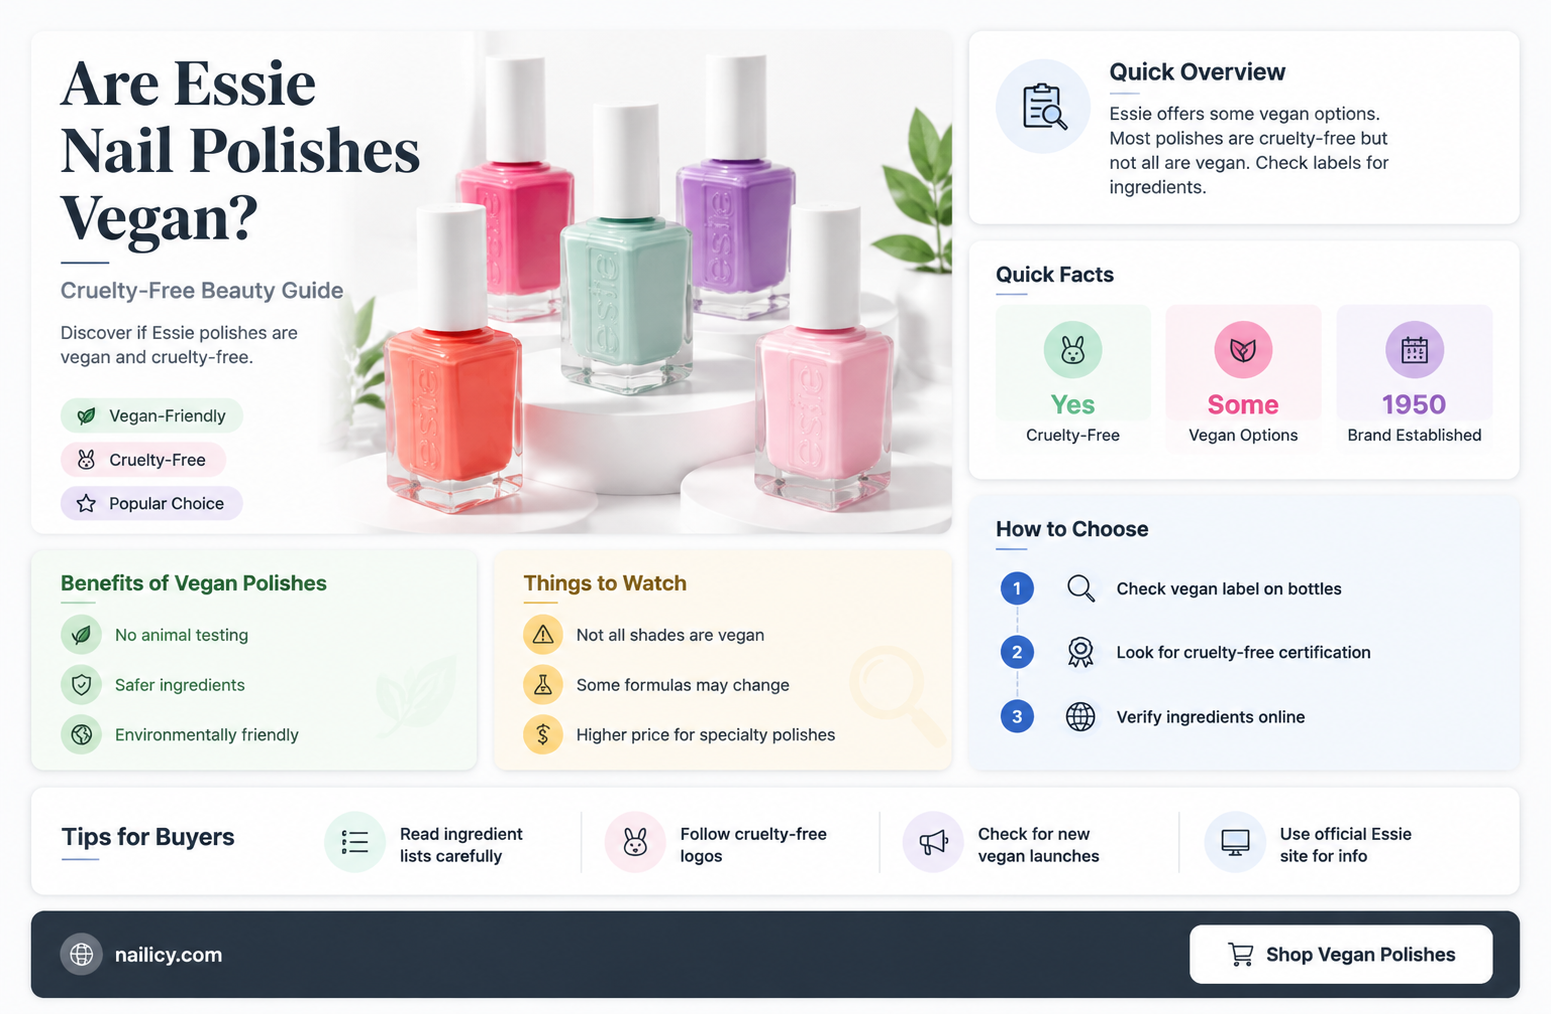The image size is (1551, 1014).
Task: Click the Yes Cruelty-Free fact card
Action: pos(1073,377)
